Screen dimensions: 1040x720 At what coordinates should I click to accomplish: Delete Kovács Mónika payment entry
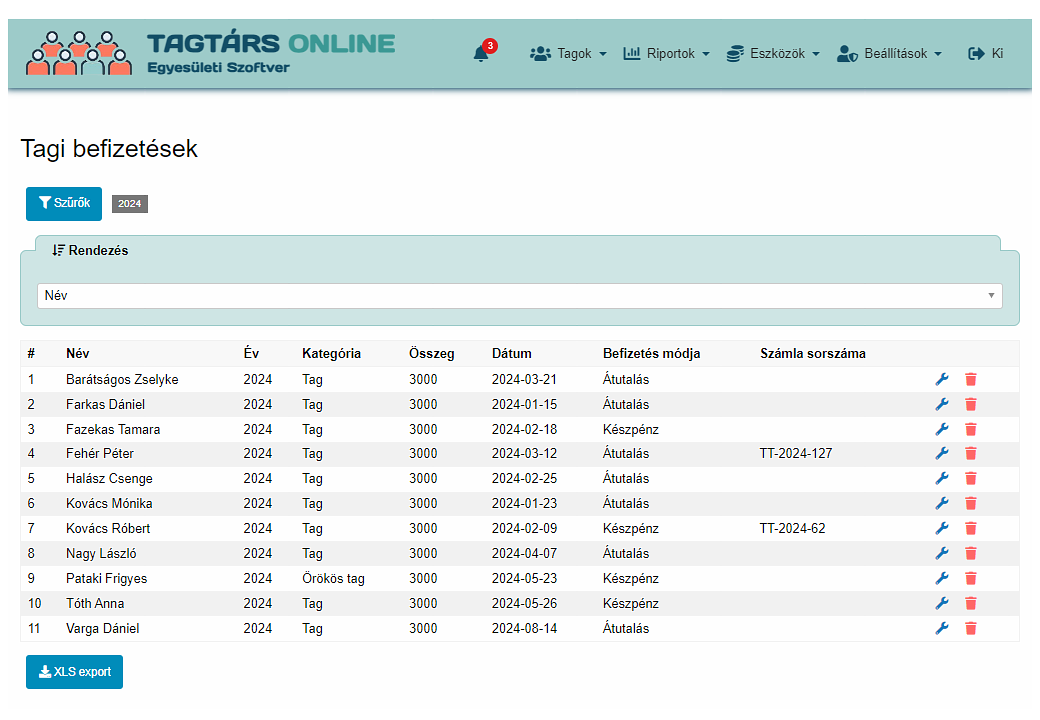pos(971,503)
